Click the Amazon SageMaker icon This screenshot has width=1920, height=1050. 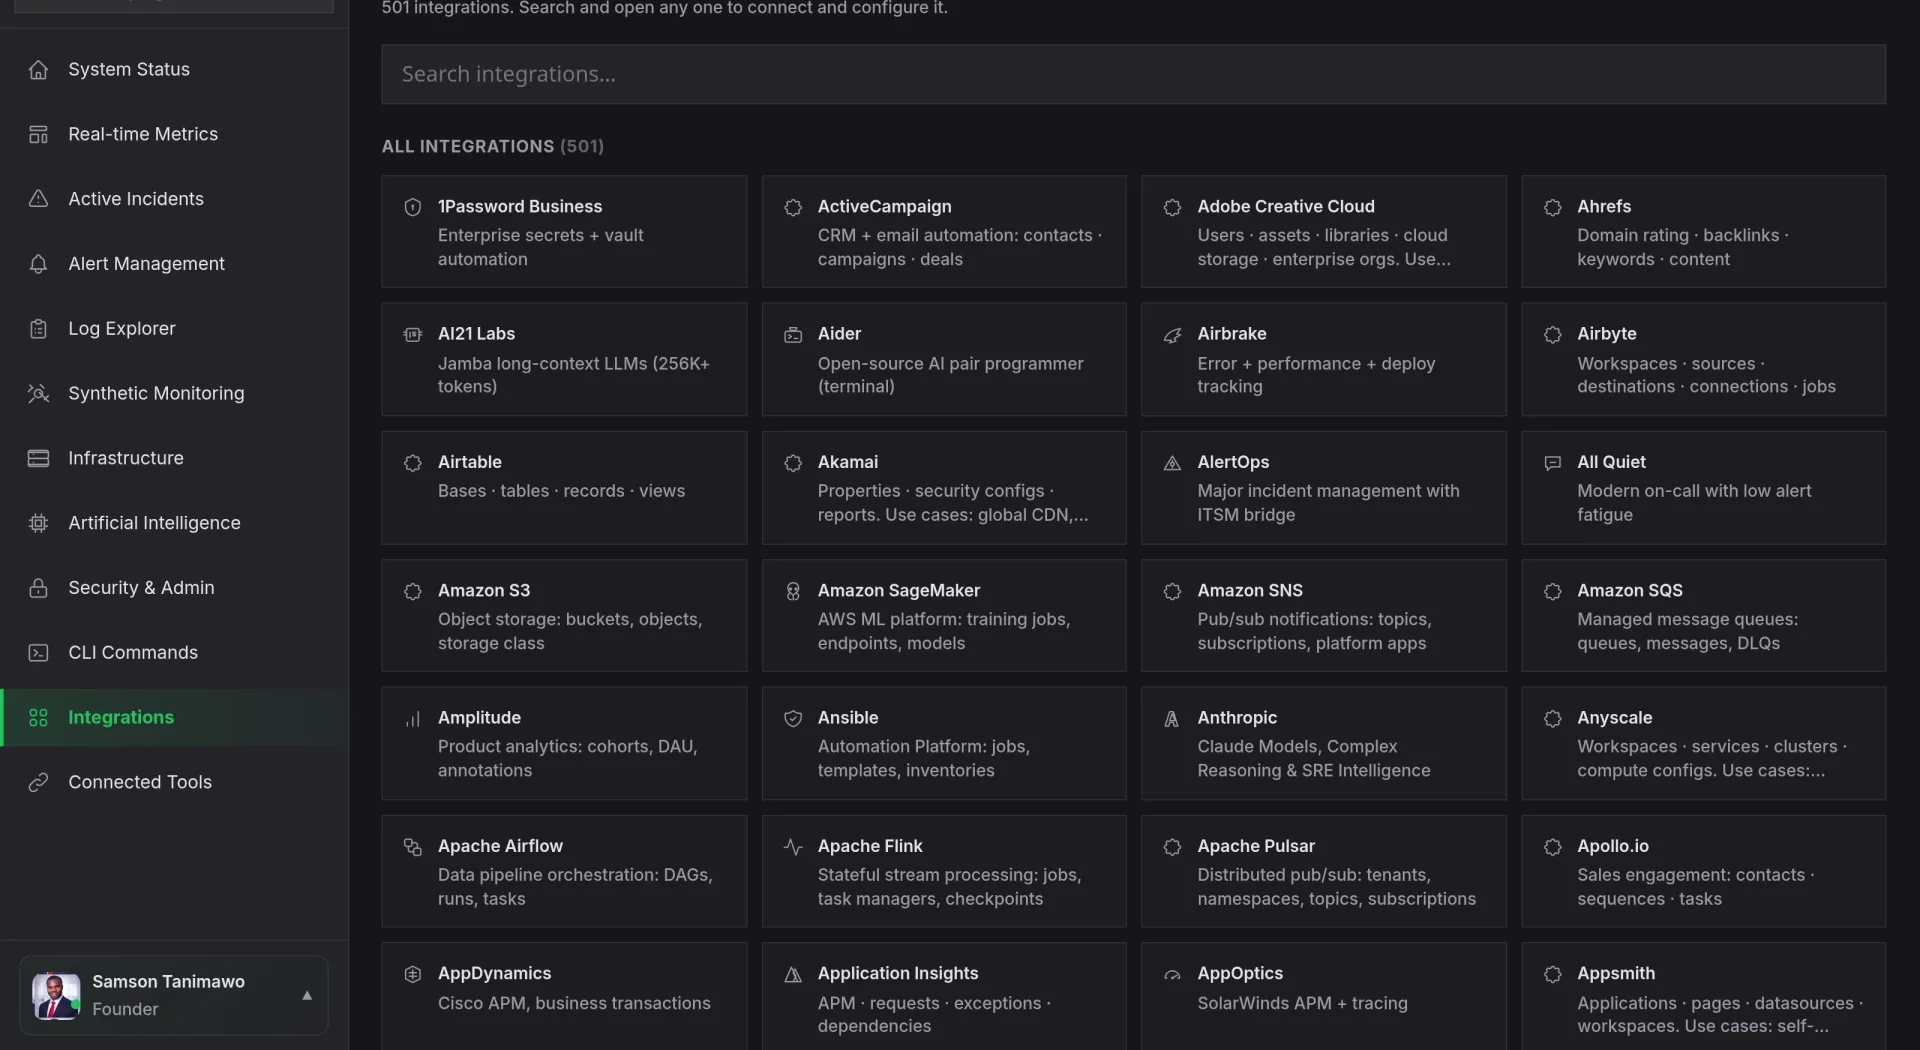pyautogui.click(x=792, y=591)
